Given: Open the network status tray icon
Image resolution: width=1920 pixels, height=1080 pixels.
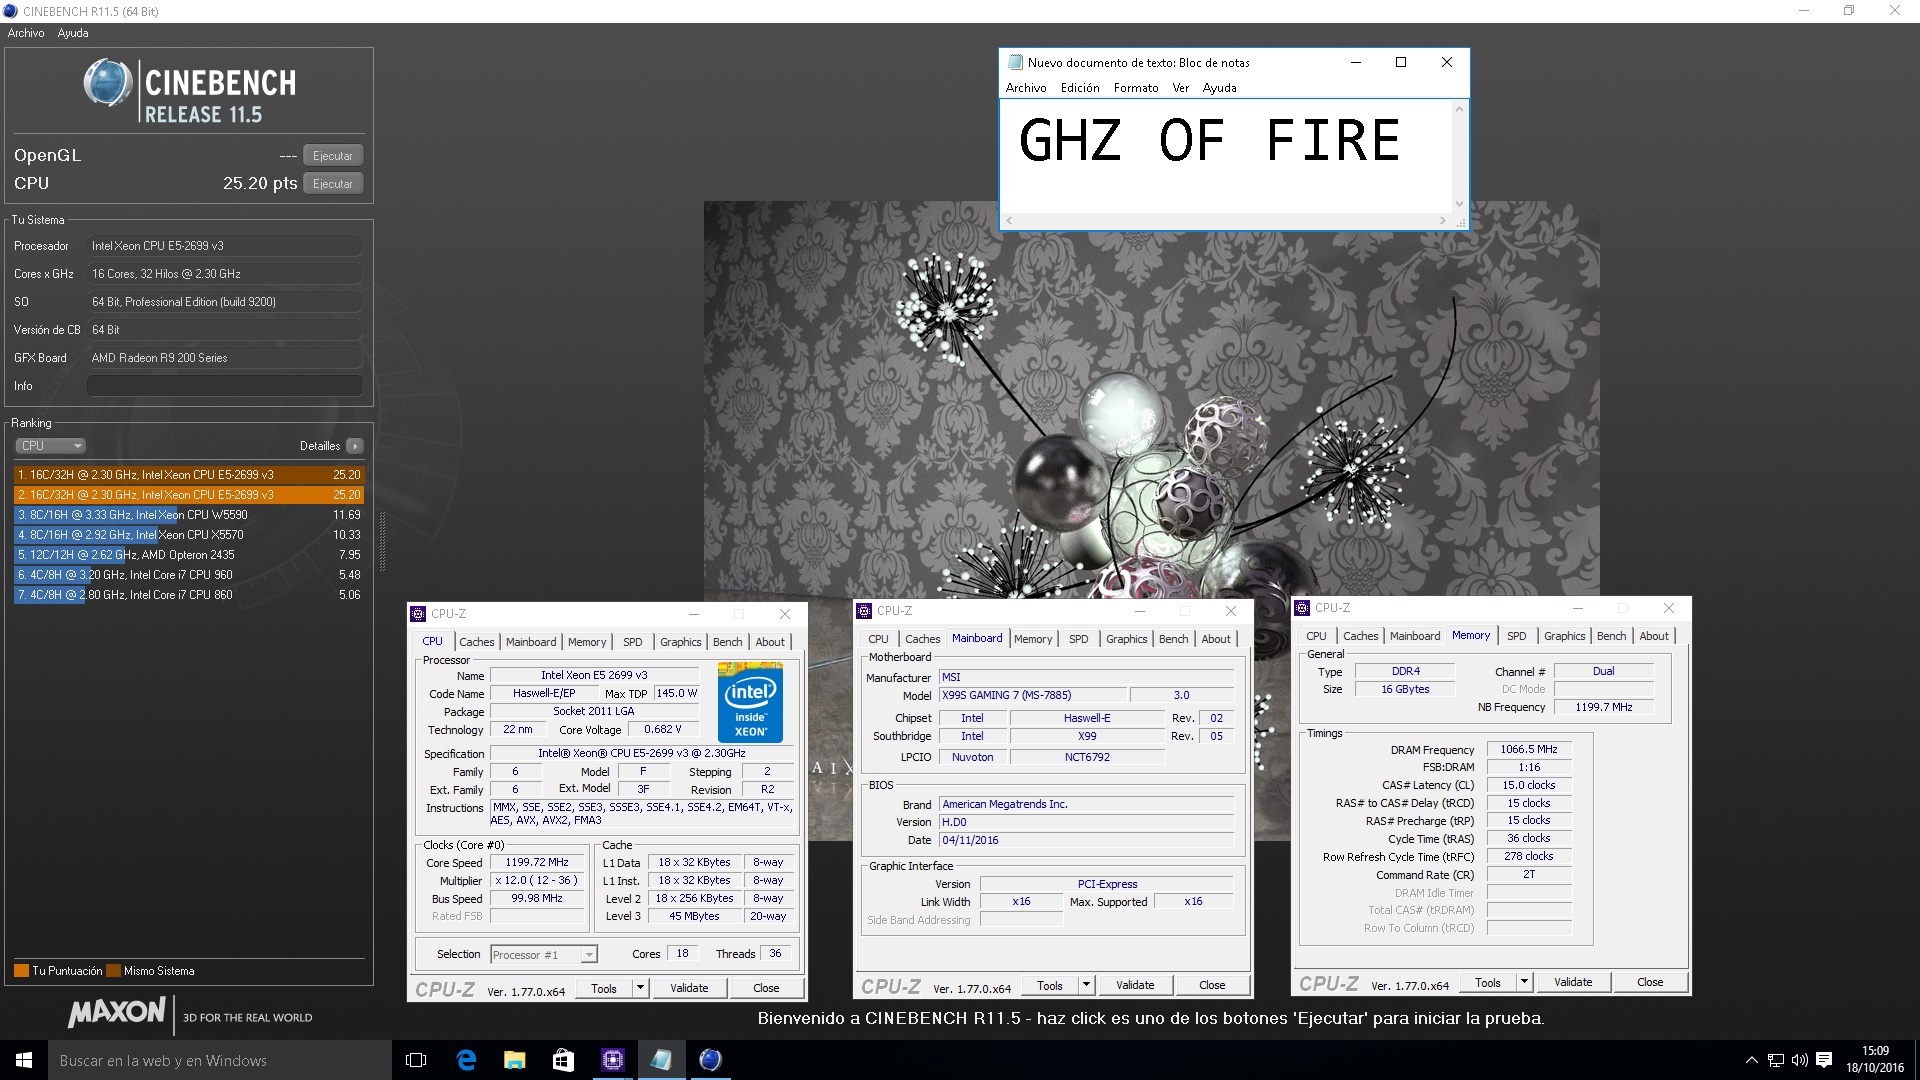Looking at the screenshot, I should tap(1776, 1060).
